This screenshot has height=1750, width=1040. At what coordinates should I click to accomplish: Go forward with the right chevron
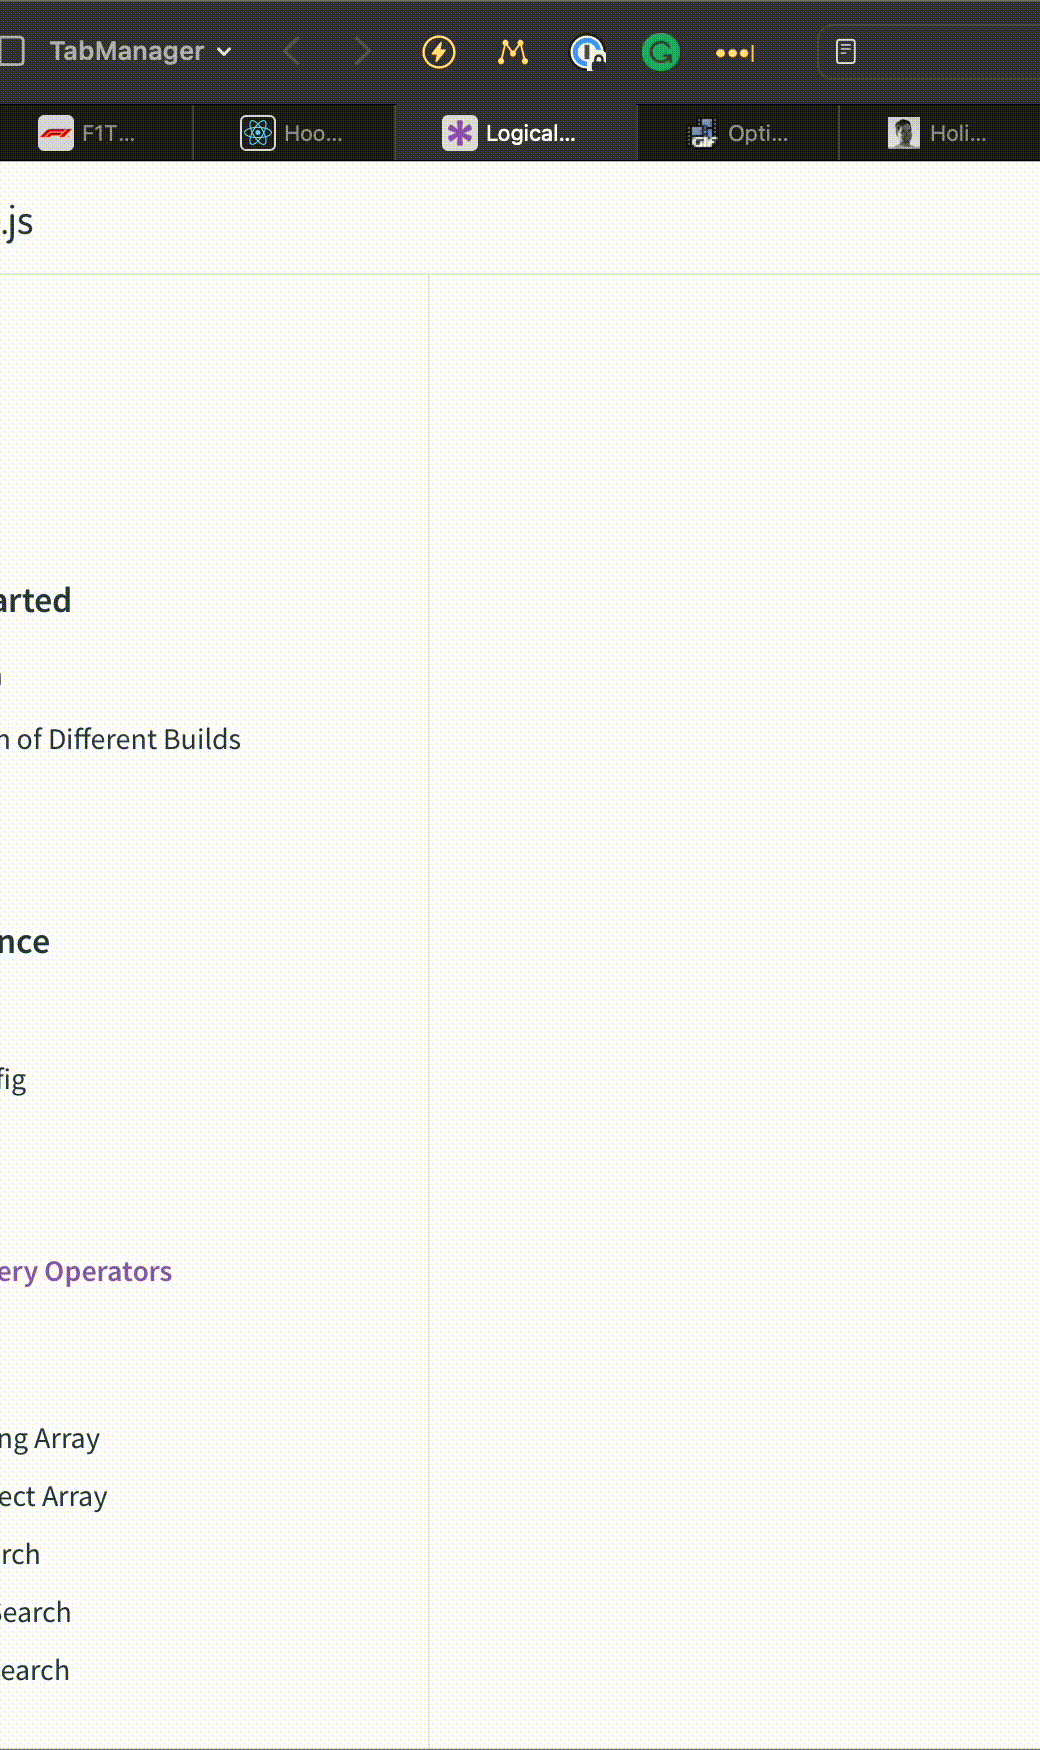(x=362, y=51)
